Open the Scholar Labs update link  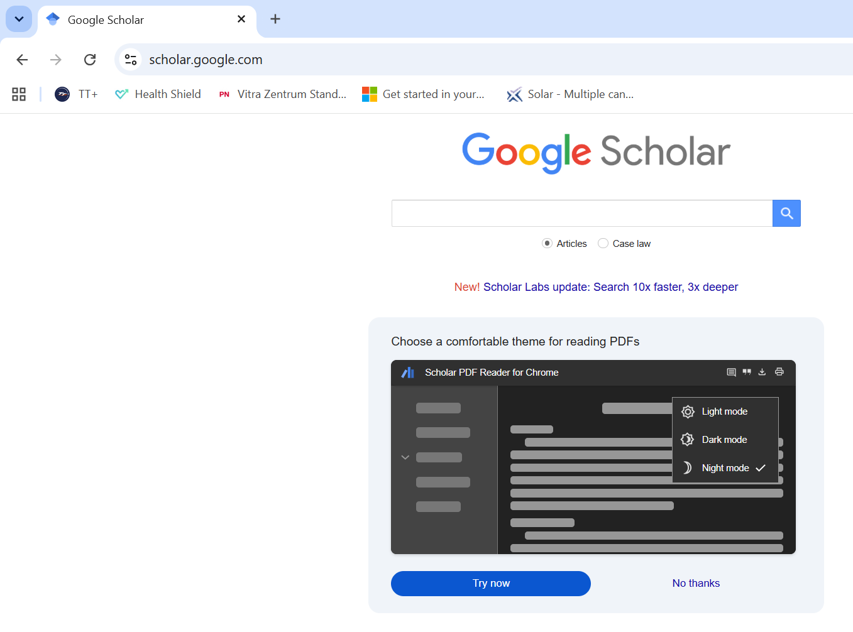[x=610, y=287]
